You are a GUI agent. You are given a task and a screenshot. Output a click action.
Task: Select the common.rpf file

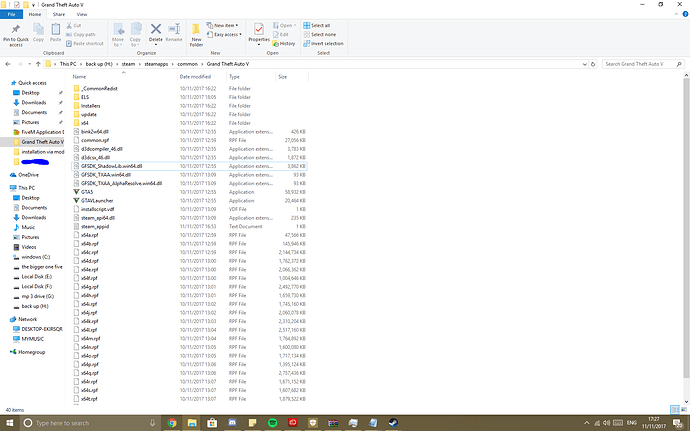(x=95, y=140)
